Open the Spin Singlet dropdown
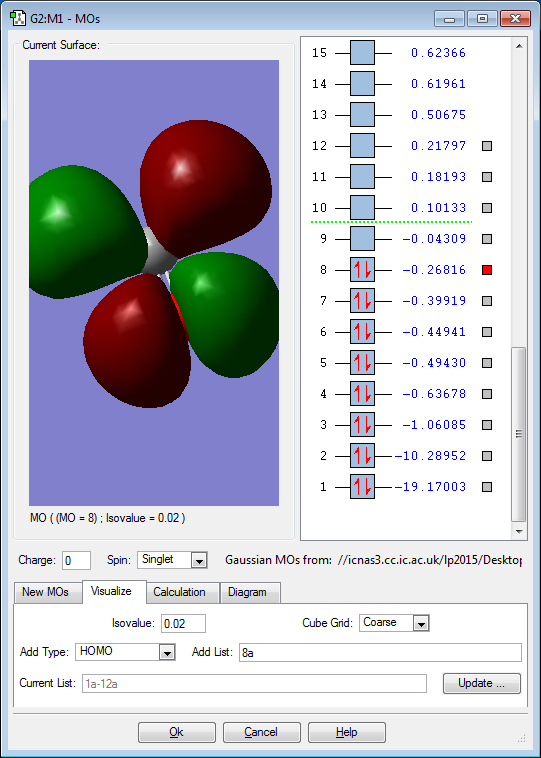This screenshot has width=541, height=758. click(173, 560)
